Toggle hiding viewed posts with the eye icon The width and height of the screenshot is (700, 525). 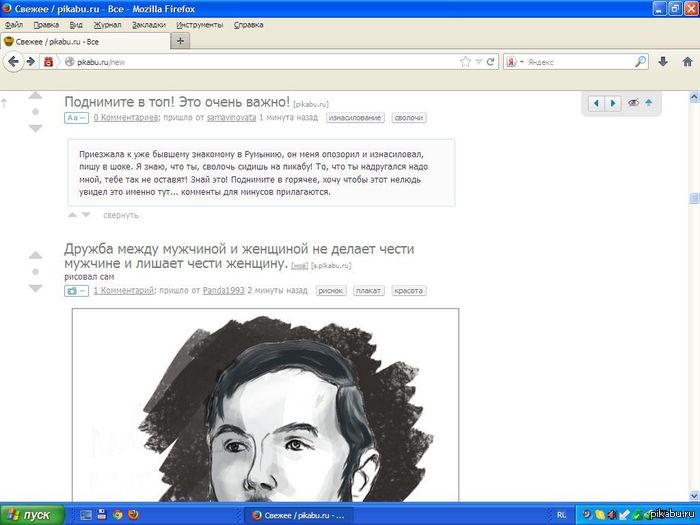(x=633, y=103)
